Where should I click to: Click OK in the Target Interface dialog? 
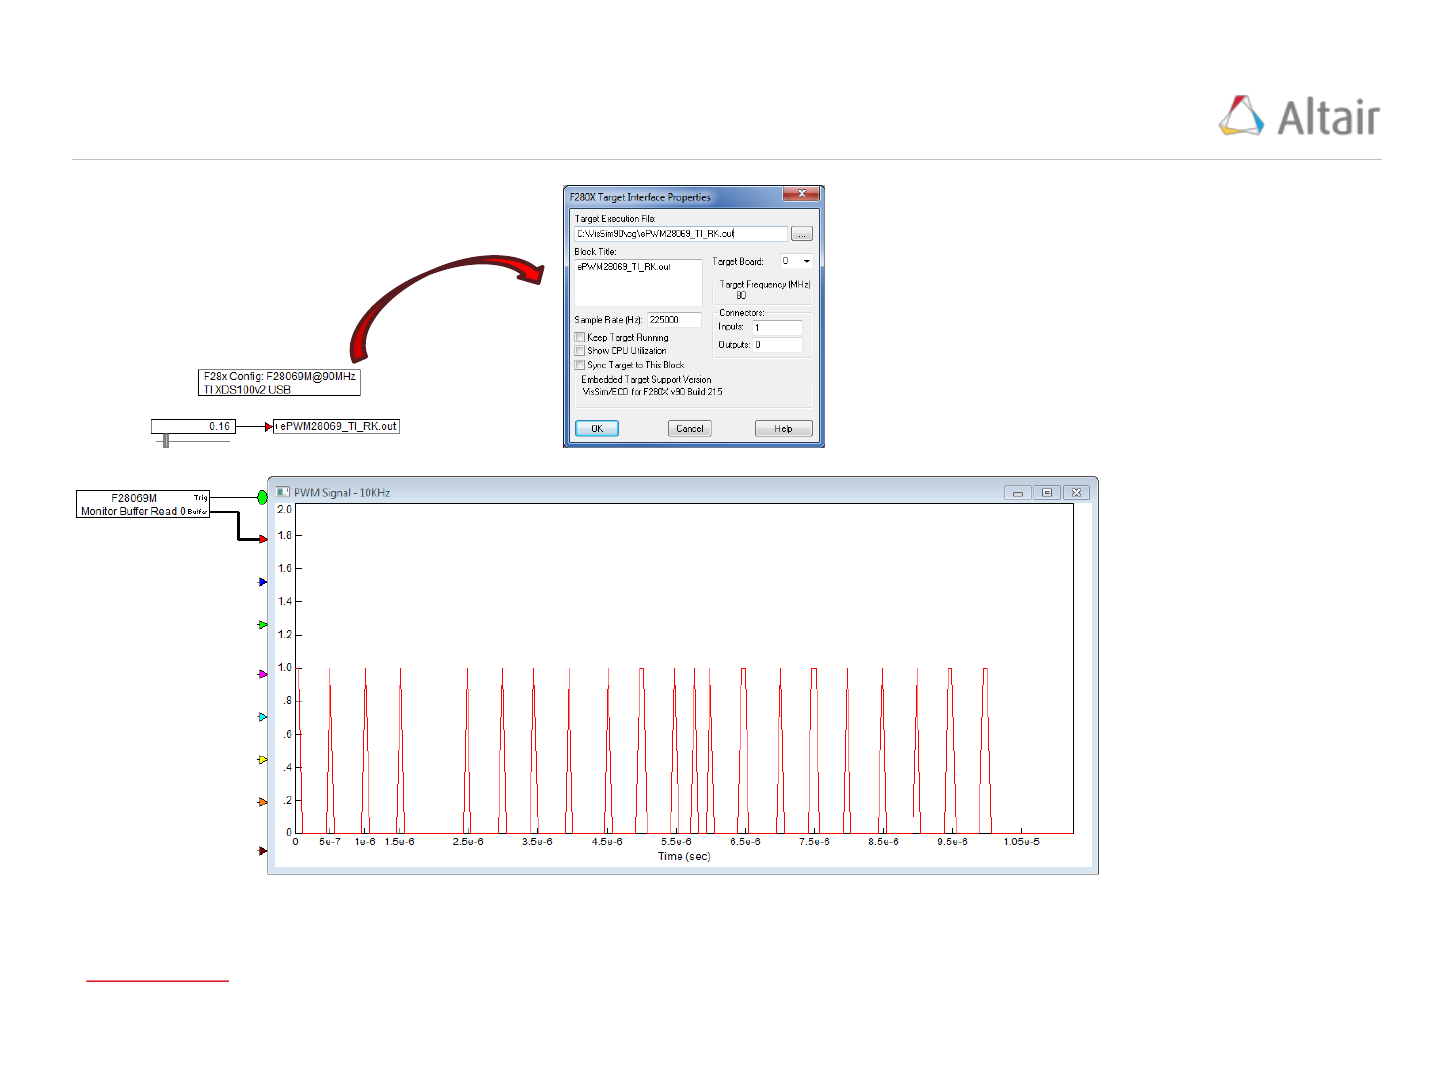(x=597, y=428)
